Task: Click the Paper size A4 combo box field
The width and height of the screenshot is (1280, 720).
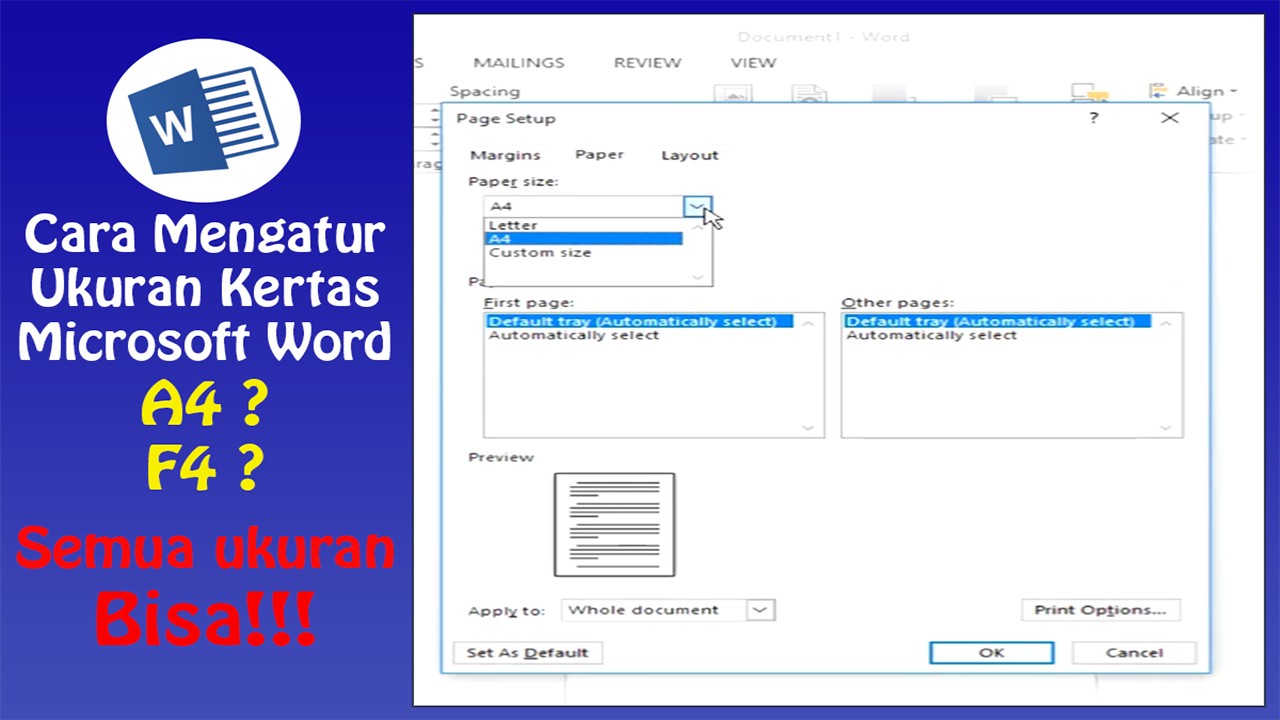Action: coord(585,206)
